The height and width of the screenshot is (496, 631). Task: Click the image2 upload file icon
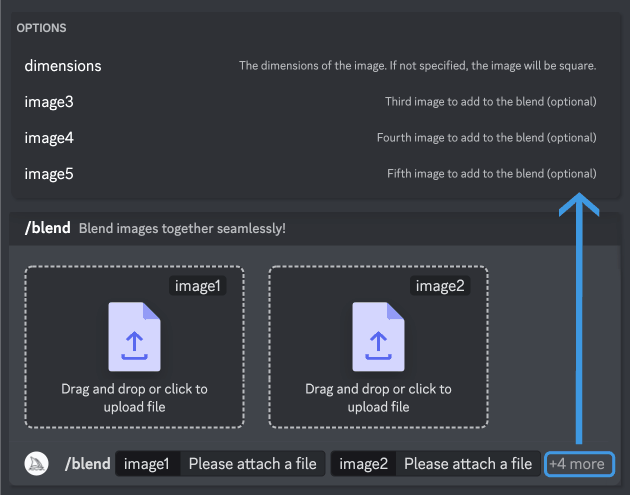(x=378, y=337)
